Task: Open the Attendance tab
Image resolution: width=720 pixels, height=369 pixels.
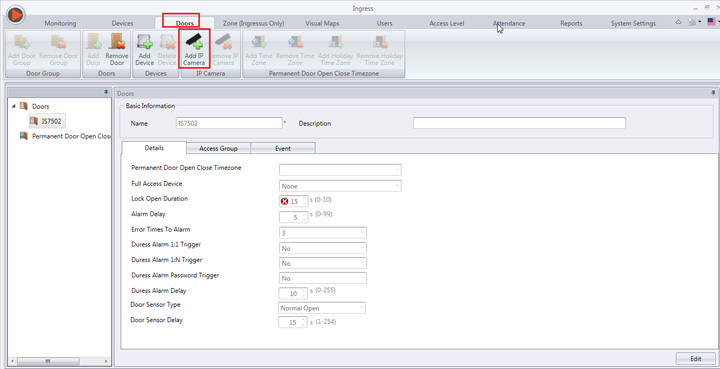Action: [x=509, y=23]
